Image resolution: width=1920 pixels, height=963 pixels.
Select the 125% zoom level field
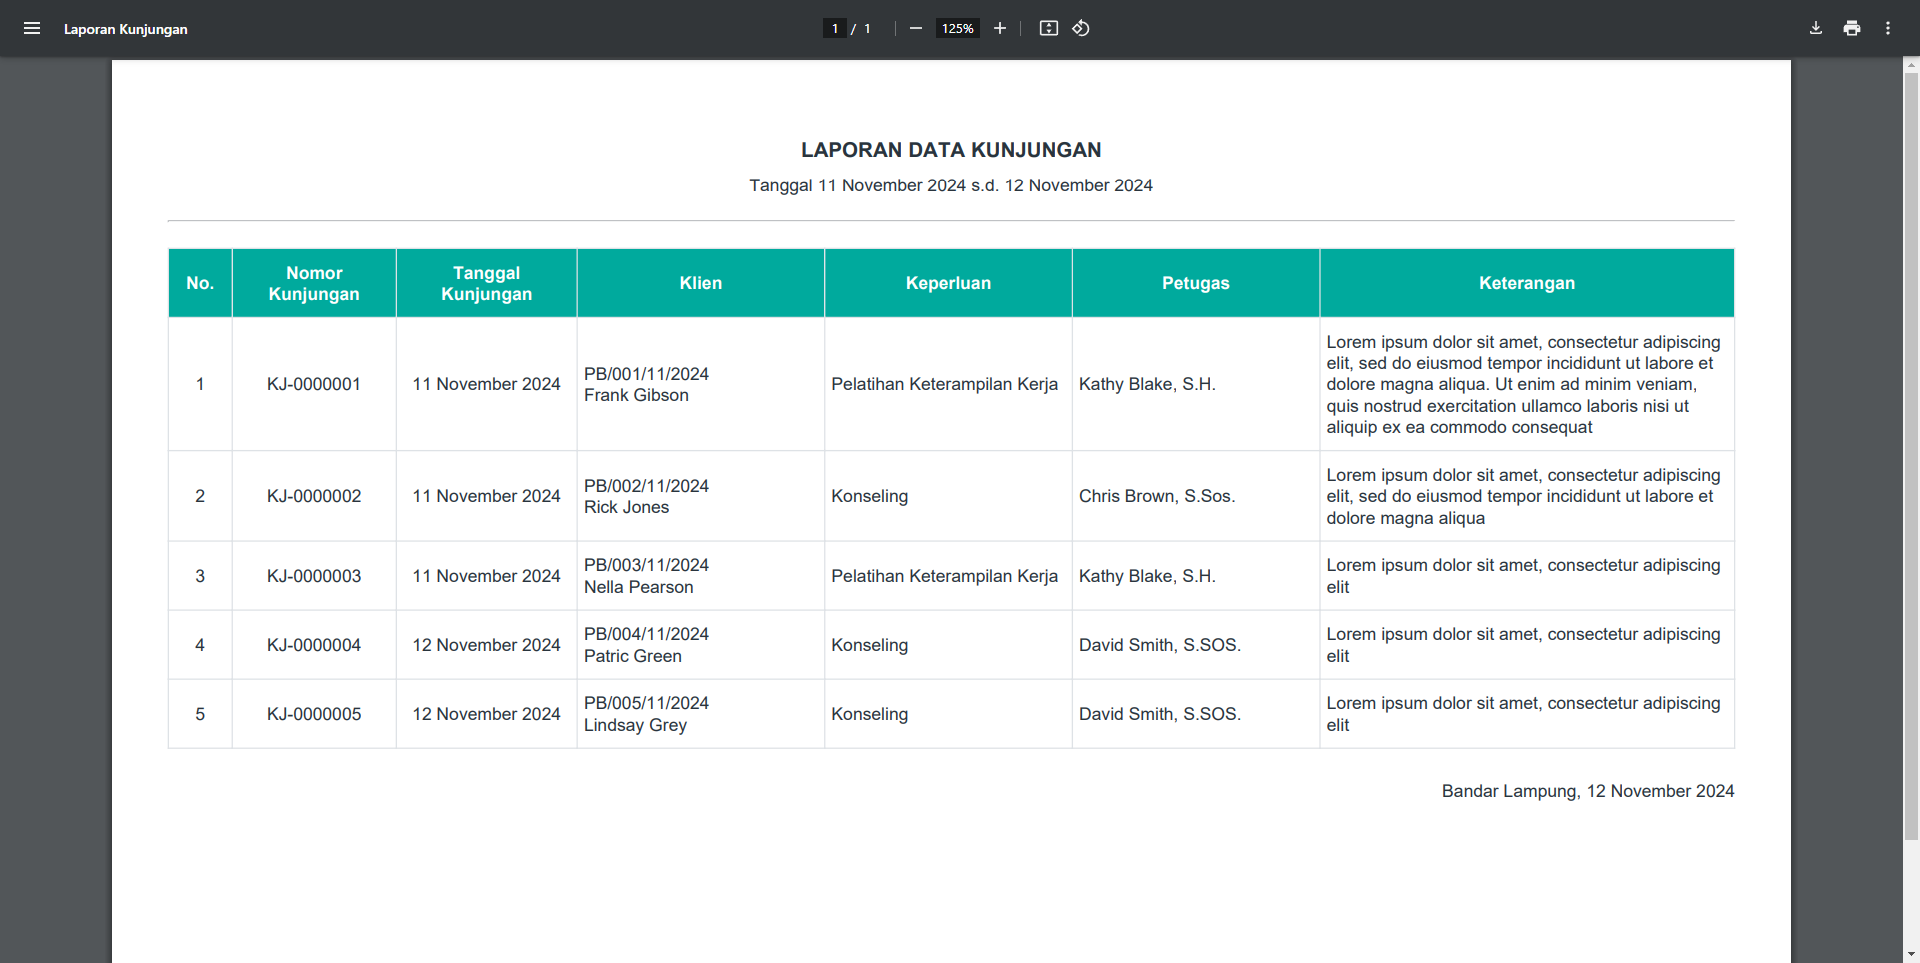pyautogui.click(x=956, y=28)
